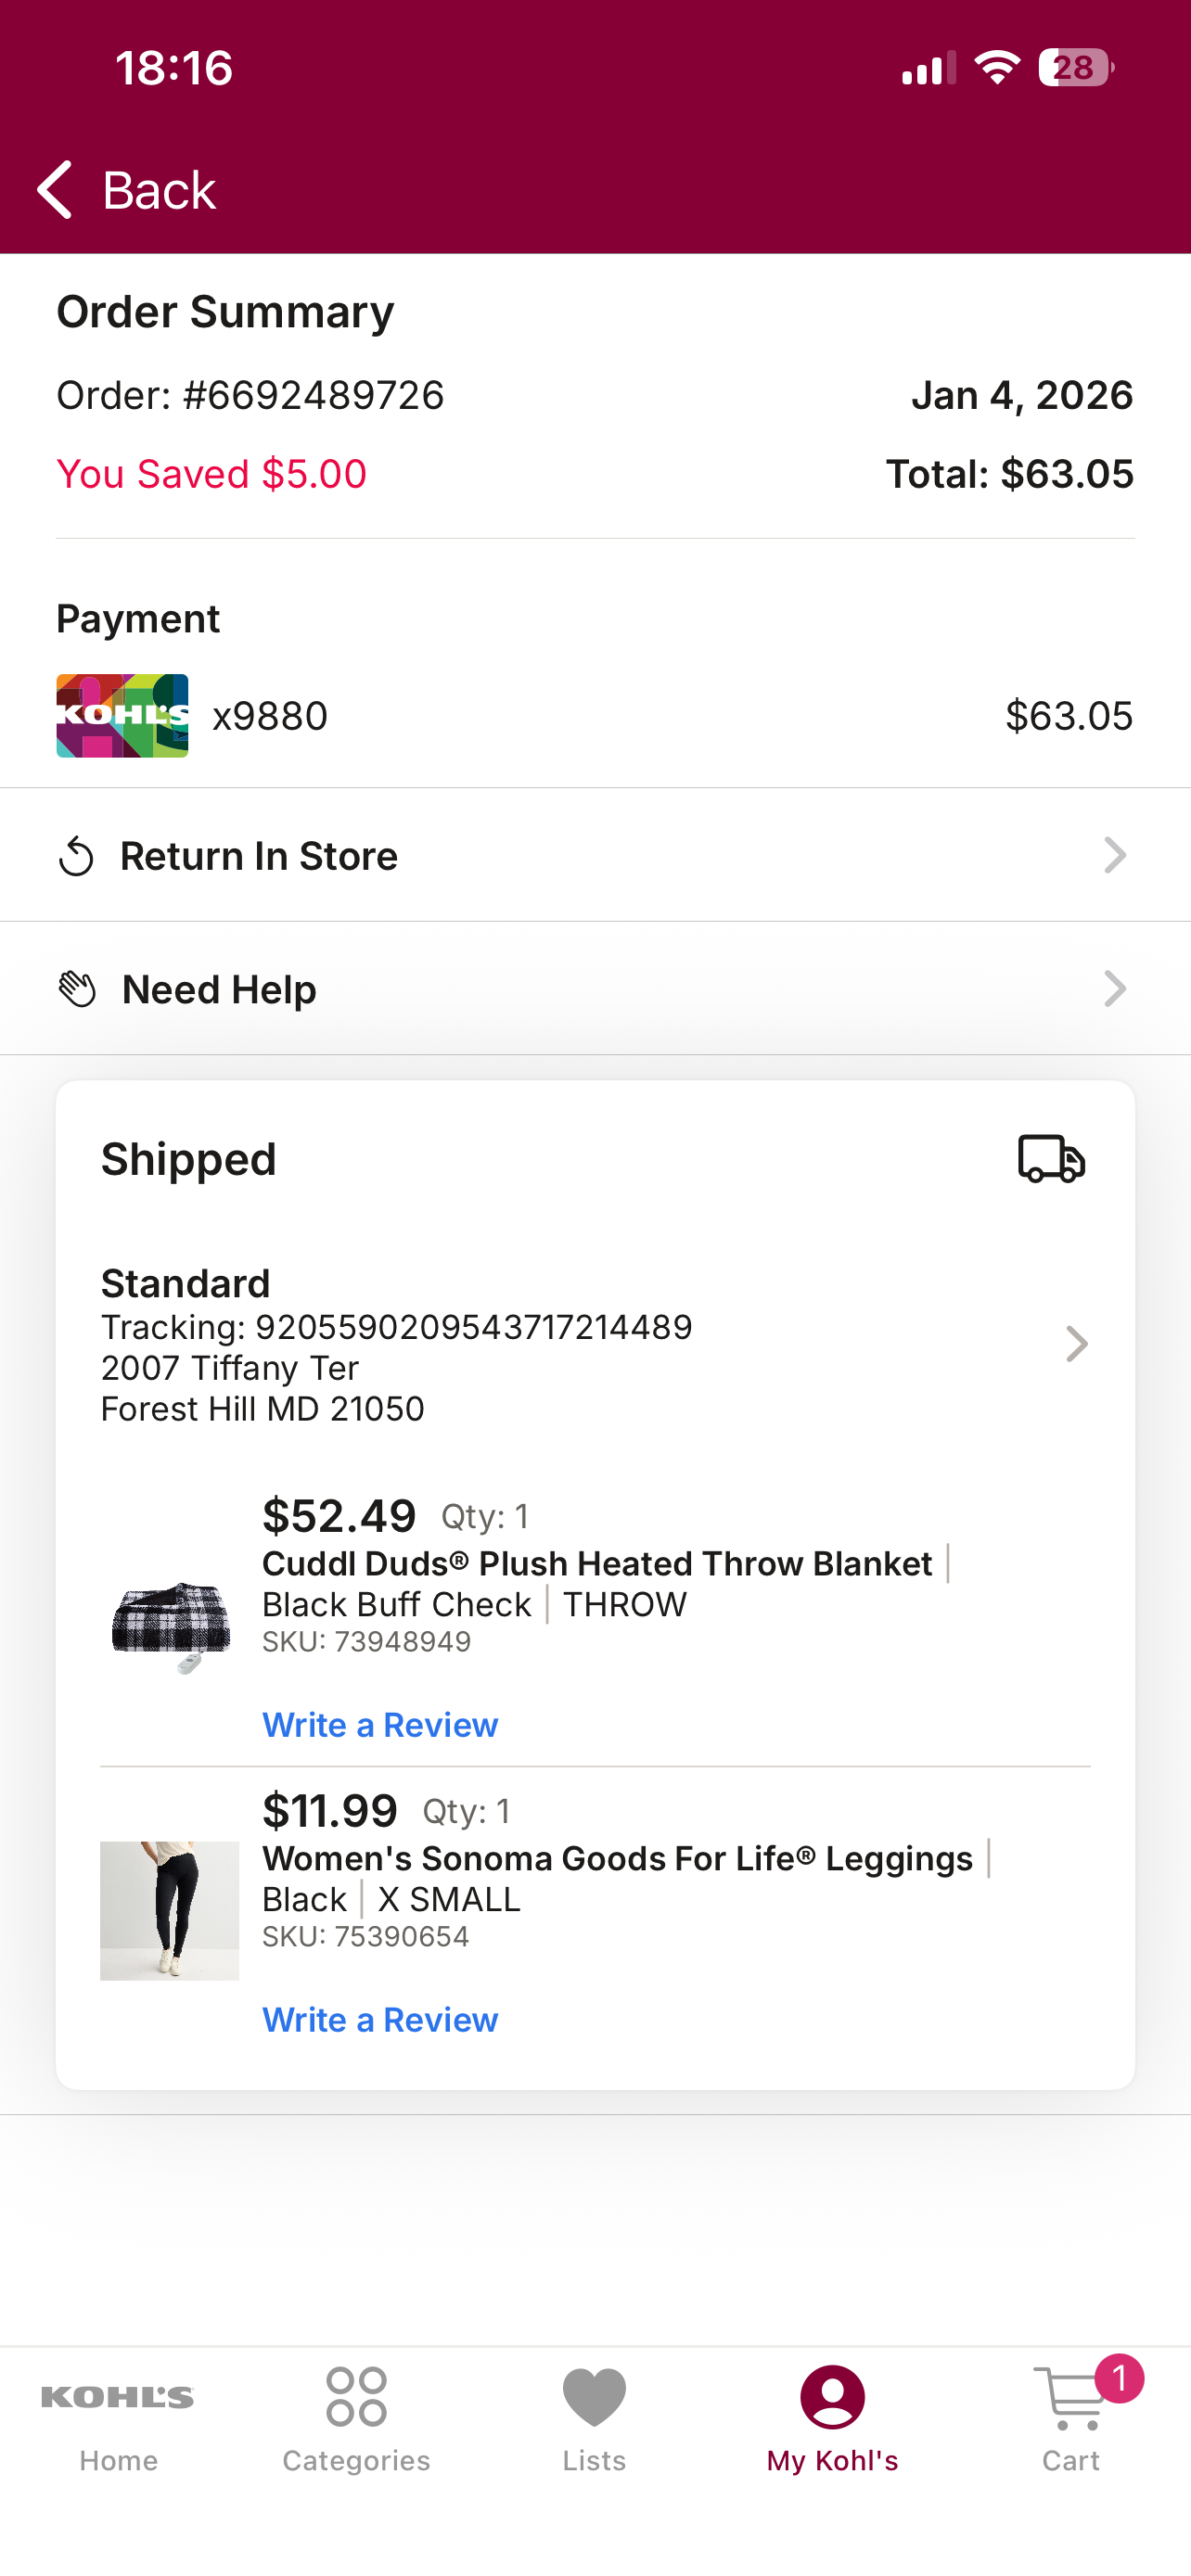1191x2576 pixels.
Task: Tap the shipping truck icon
Action: coord(1051,1159)
